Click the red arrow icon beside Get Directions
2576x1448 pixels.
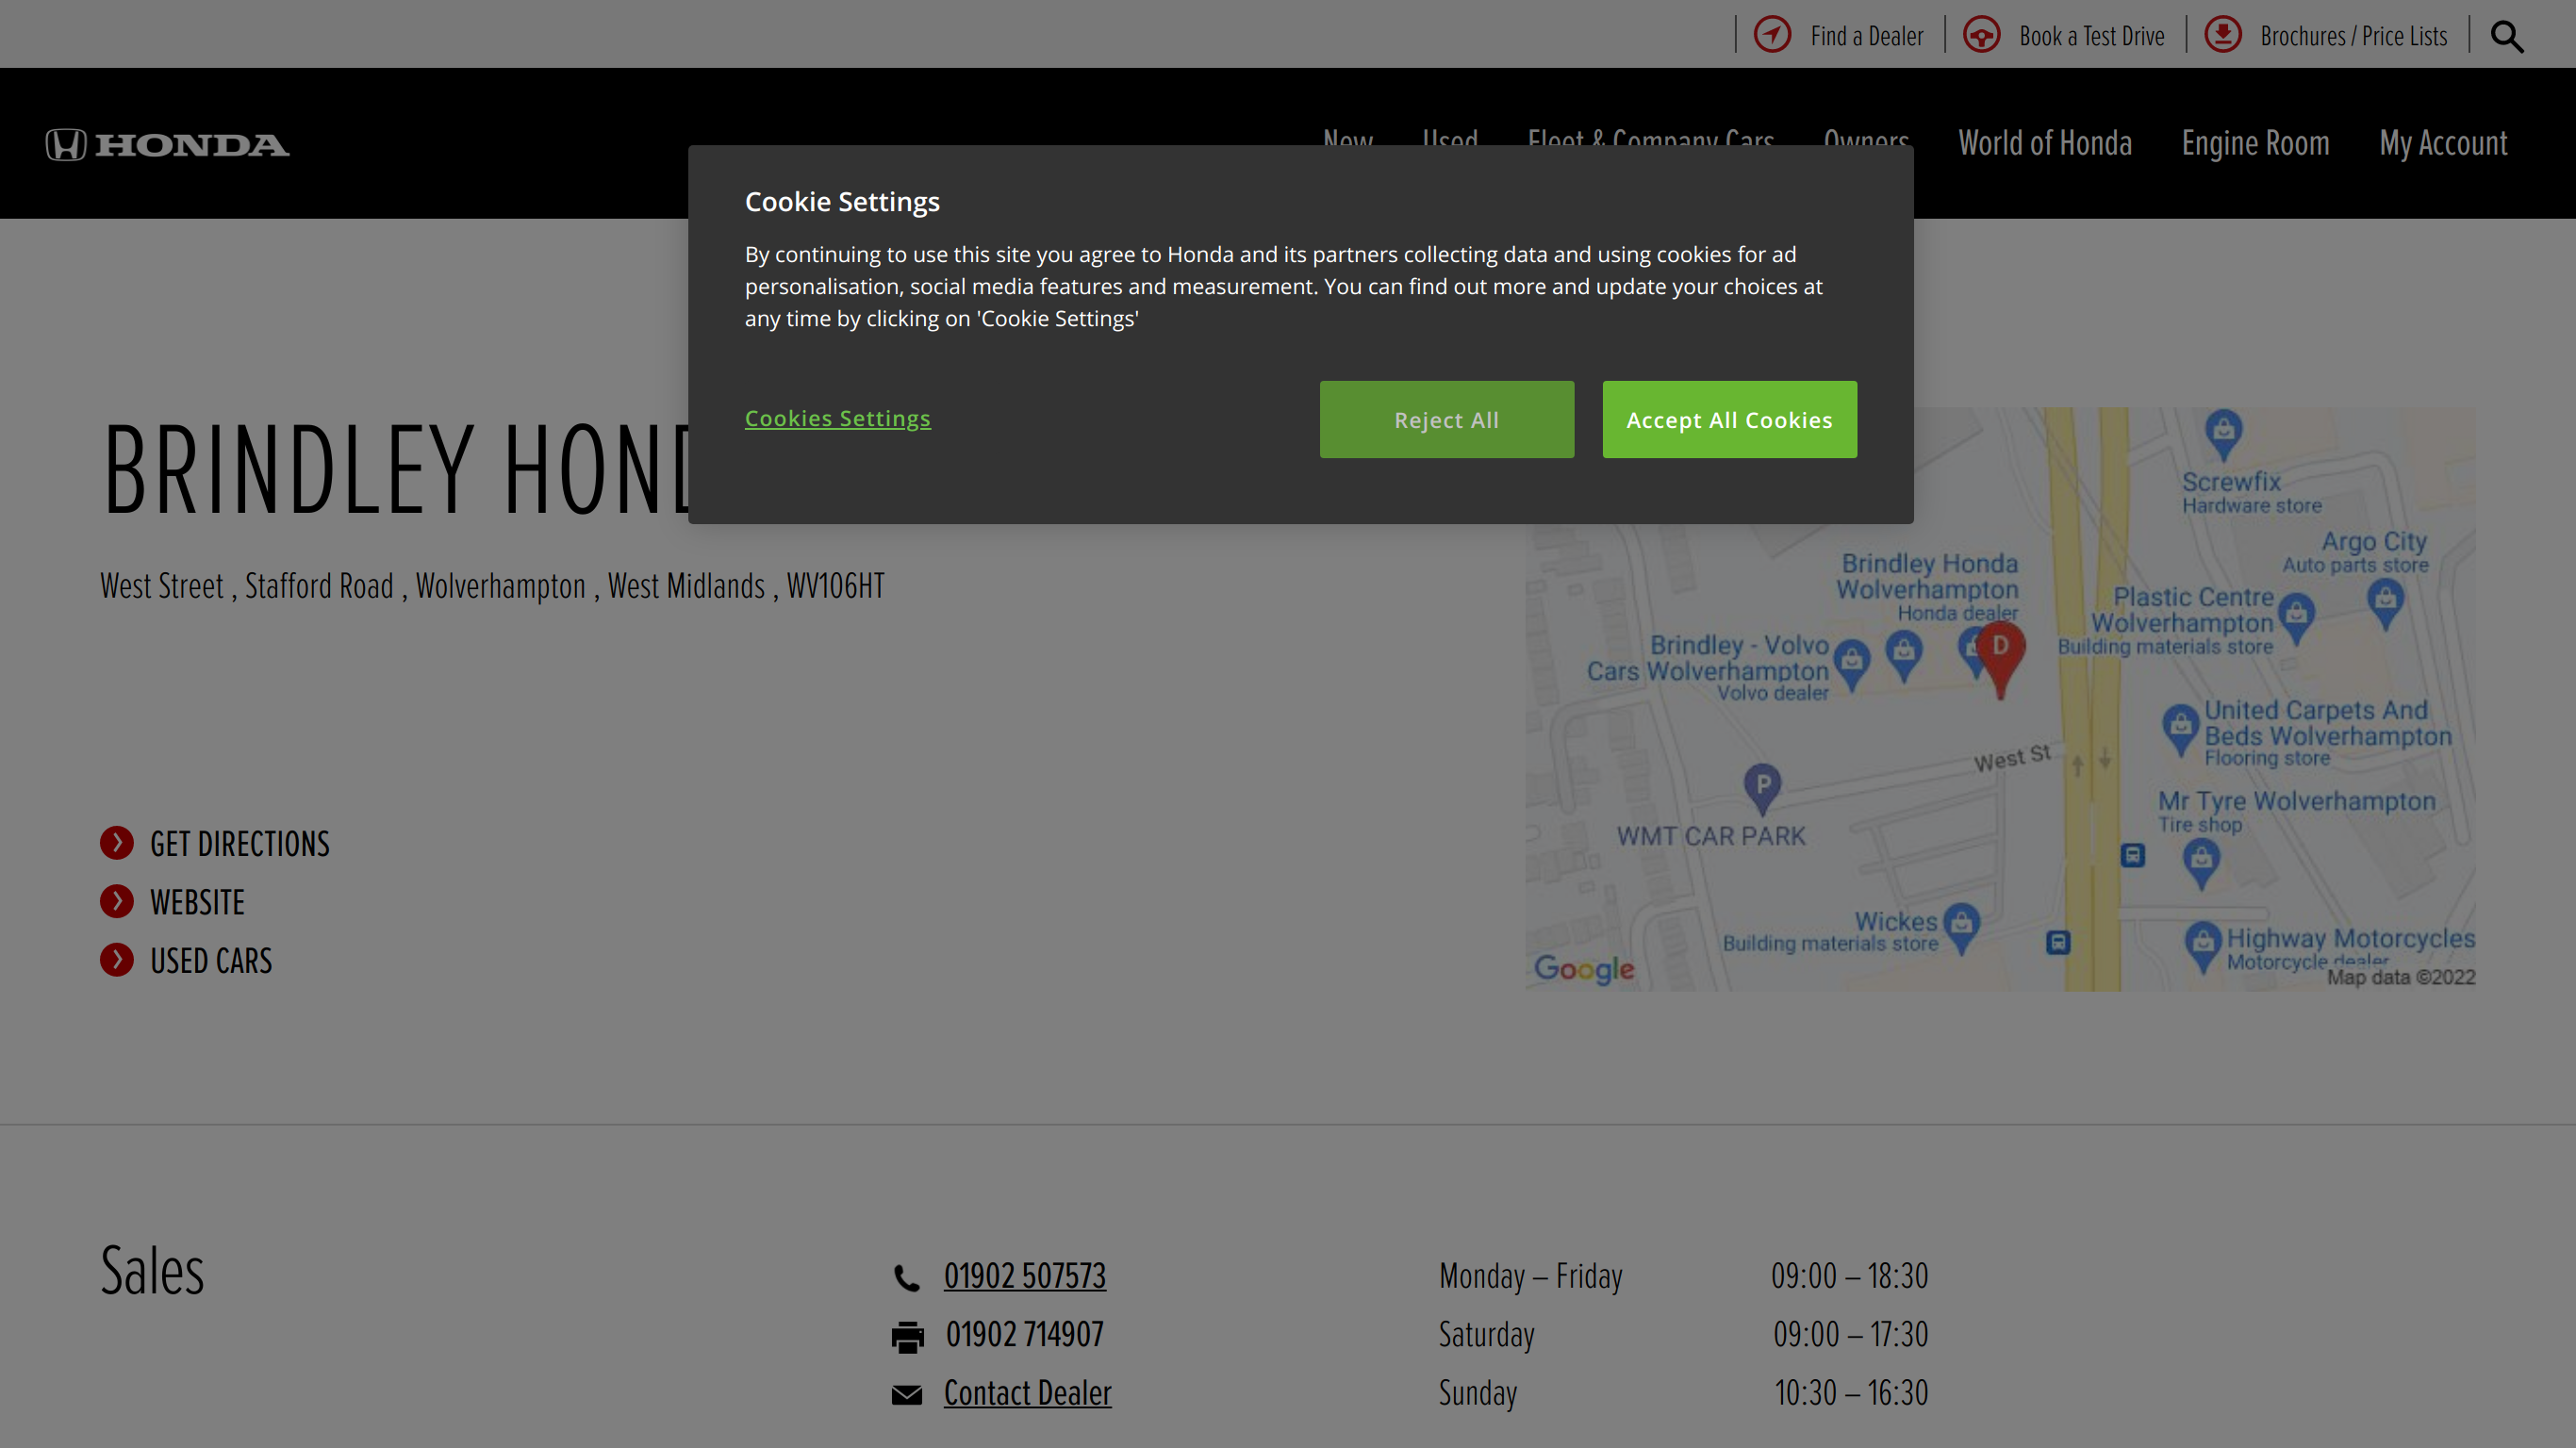[x=117, y=843]
